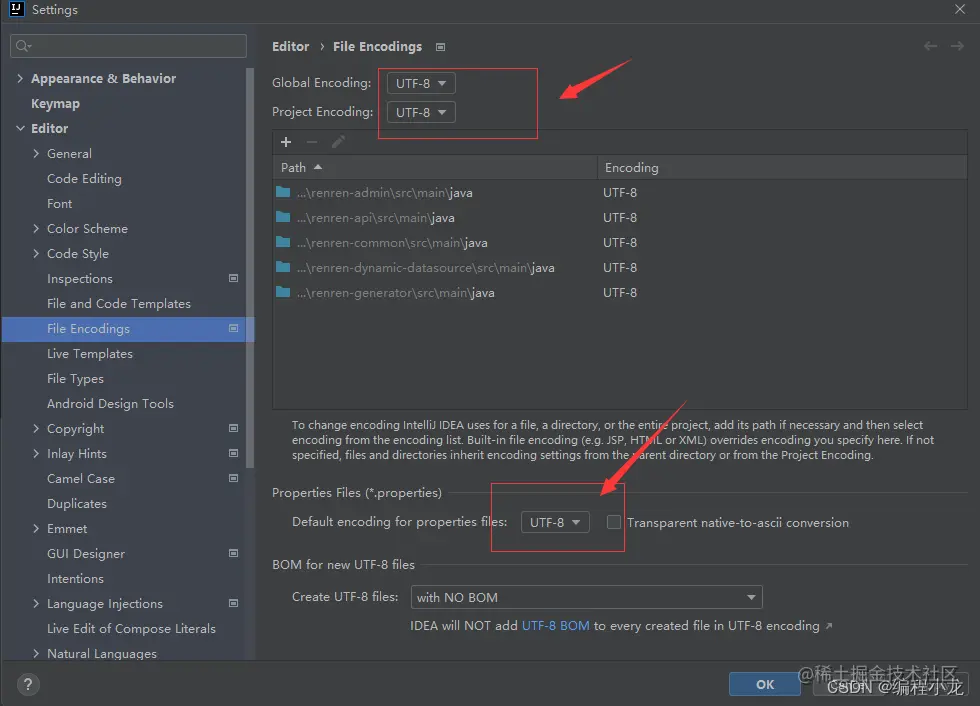Expand the Copyright node
Viewport: 980px width, 706px height.
pyautogui.click(x=36, y=428)
